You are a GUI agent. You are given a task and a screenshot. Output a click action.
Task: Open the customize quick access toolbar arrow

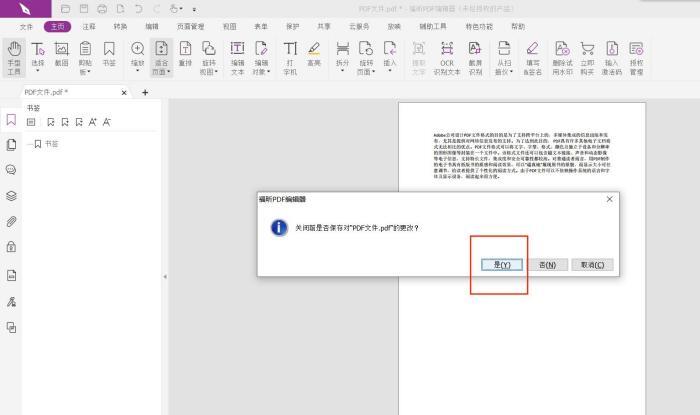[194, 9]
